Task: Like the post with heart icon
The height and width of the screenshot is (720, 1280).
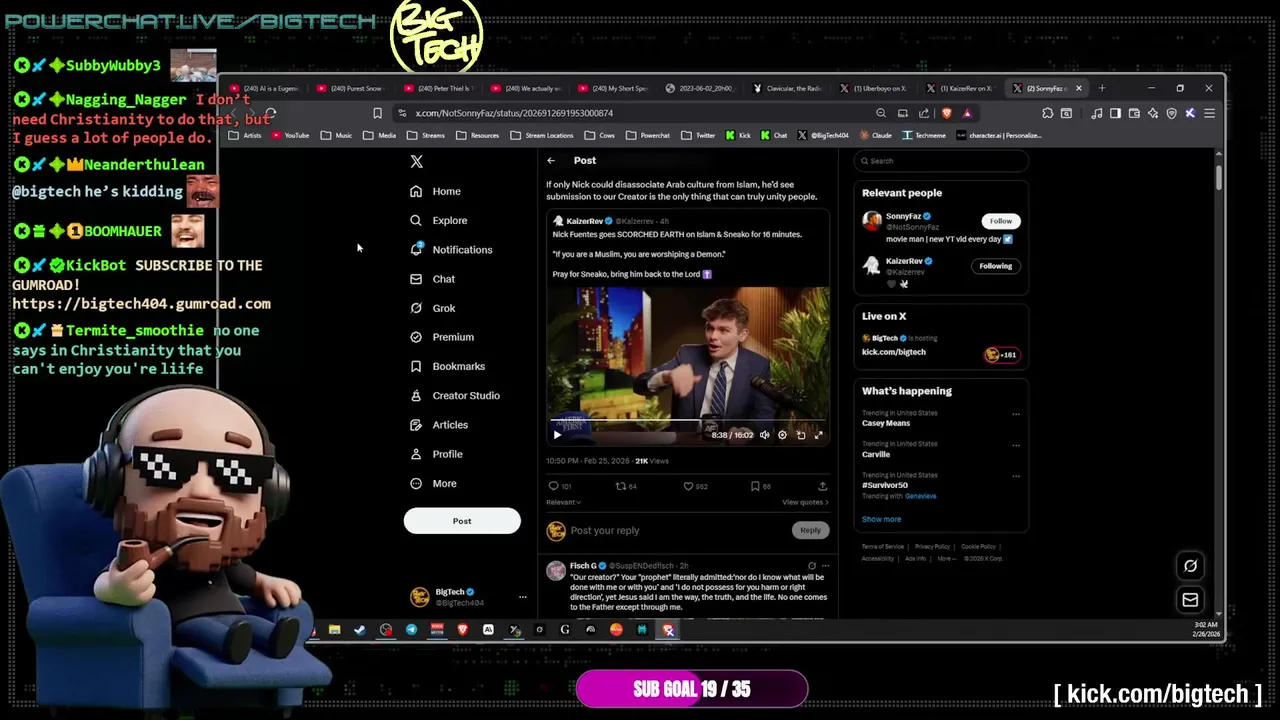Action: [x=688, y=486]
